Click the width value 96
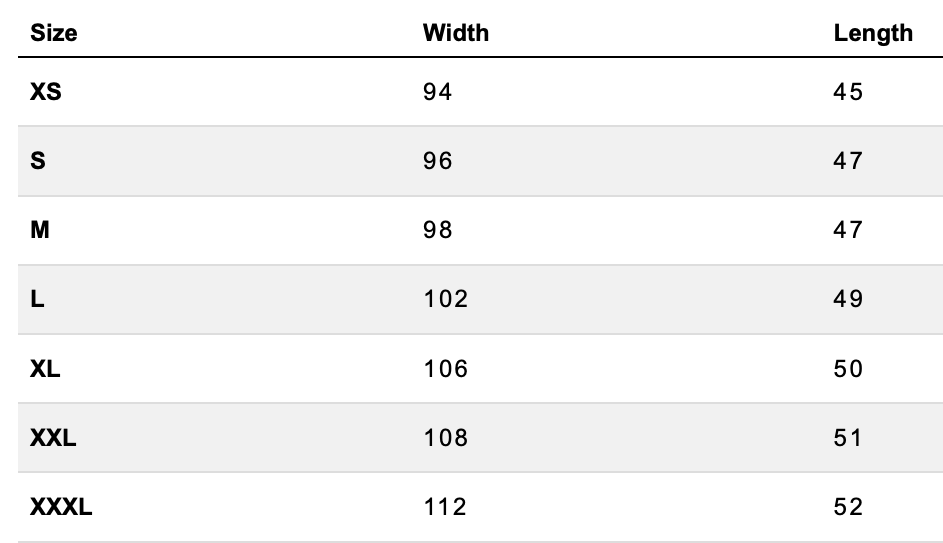This screenshot has height=543, width=943. [x=438, y=161]
